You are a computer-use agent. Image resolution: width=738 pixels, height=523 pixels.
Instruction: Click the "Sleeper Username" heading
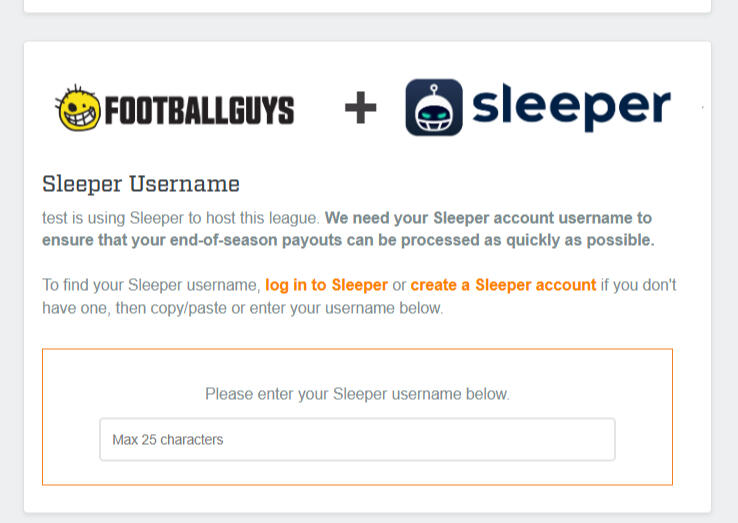point(141,184)
